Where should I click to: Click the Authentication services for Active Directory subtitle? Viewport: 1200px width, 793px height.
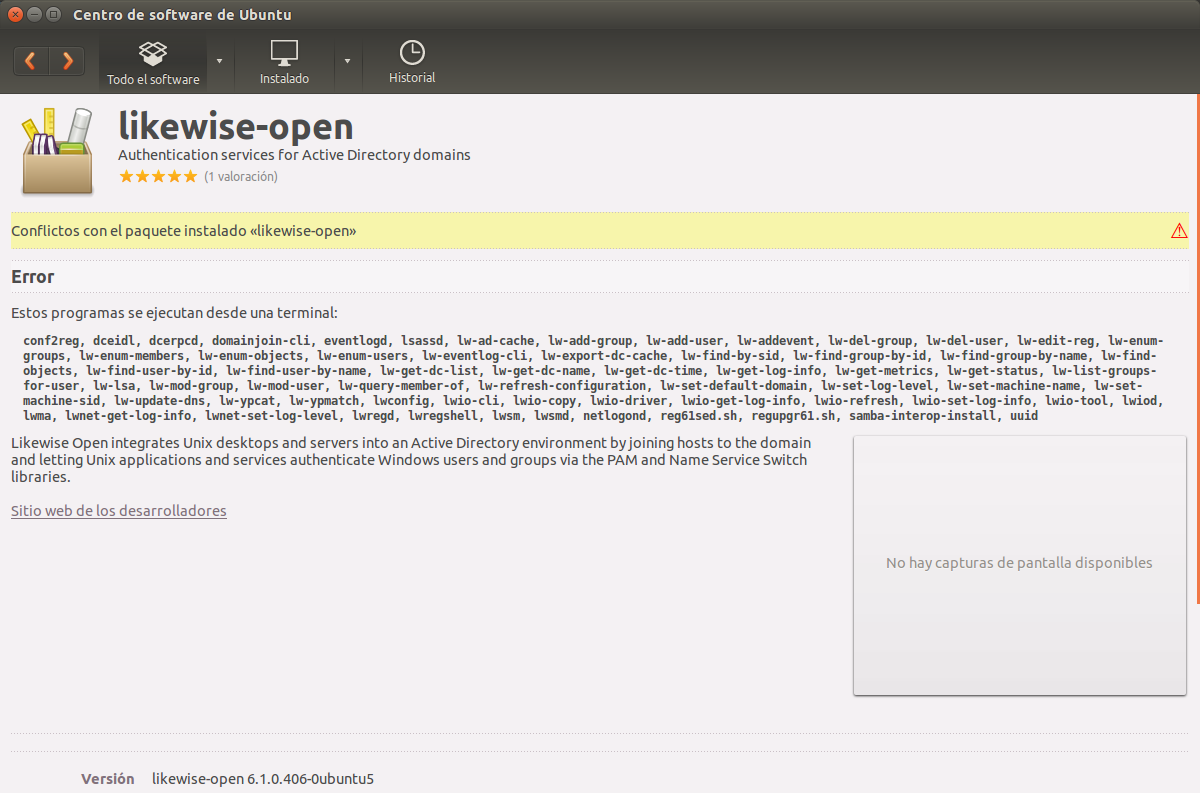[x=294, y=155]
